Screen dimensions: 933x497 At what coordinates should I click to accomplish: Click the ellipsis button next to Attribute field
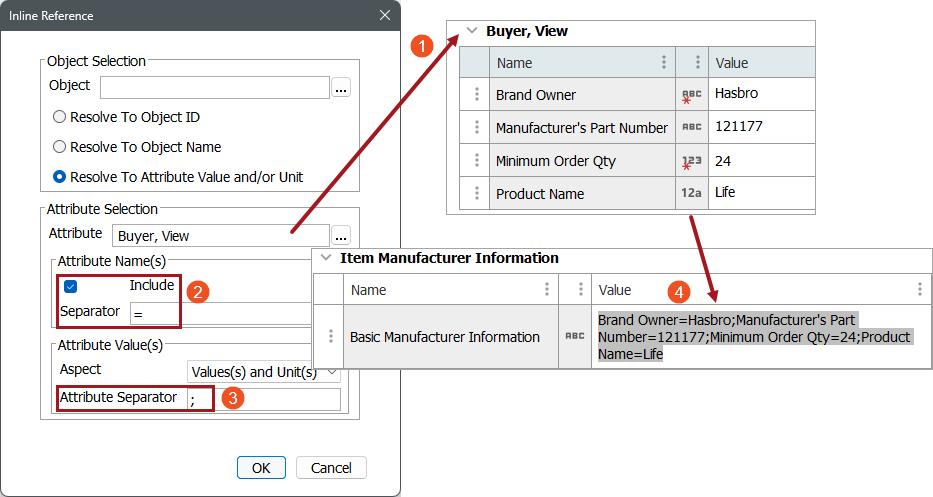pyautogui.click(x=341, y=237)
